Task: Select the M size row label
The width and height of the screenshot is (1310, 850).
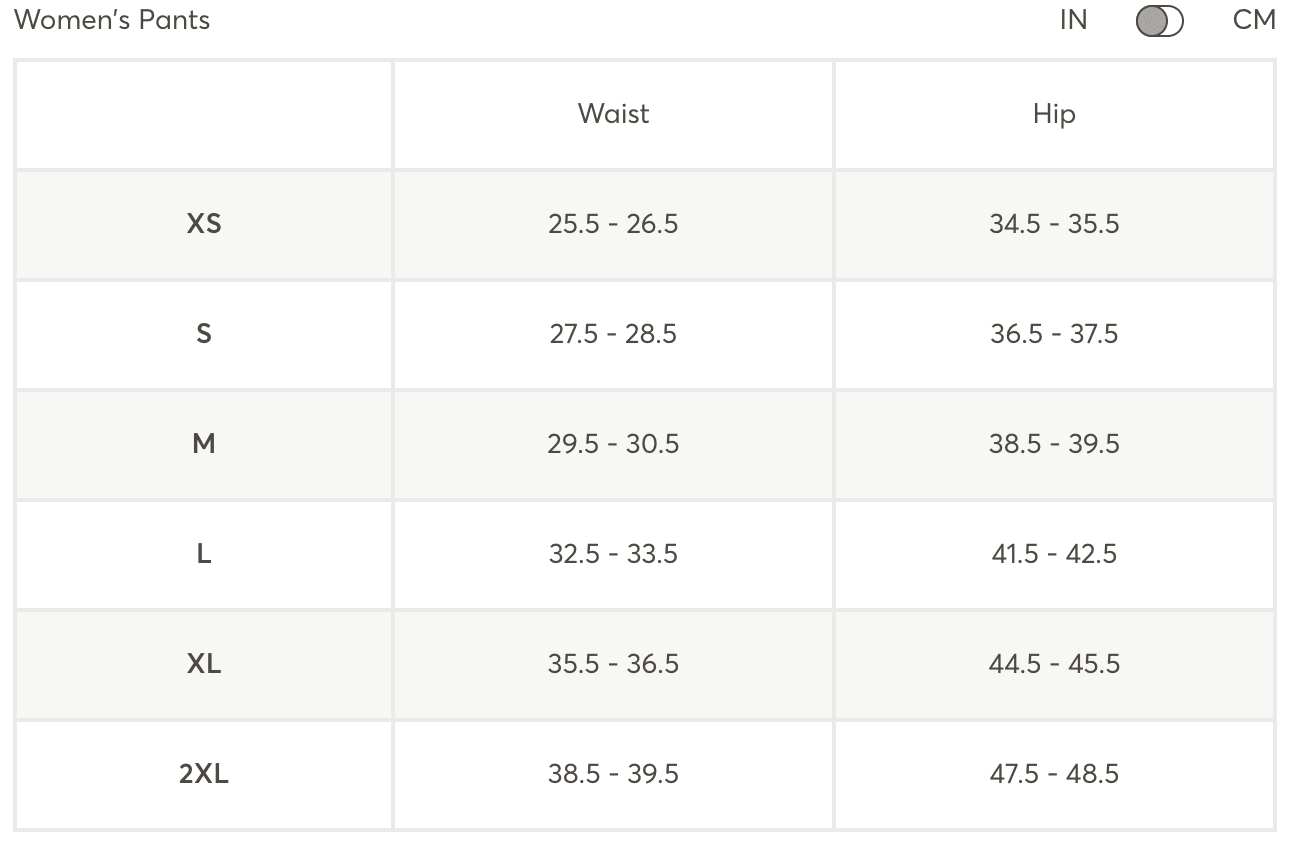Action: pos(204,444)
